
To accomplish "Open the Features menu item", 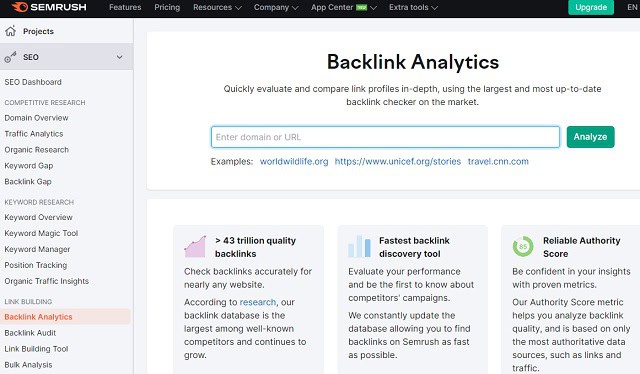I will (x=125, y=7).
